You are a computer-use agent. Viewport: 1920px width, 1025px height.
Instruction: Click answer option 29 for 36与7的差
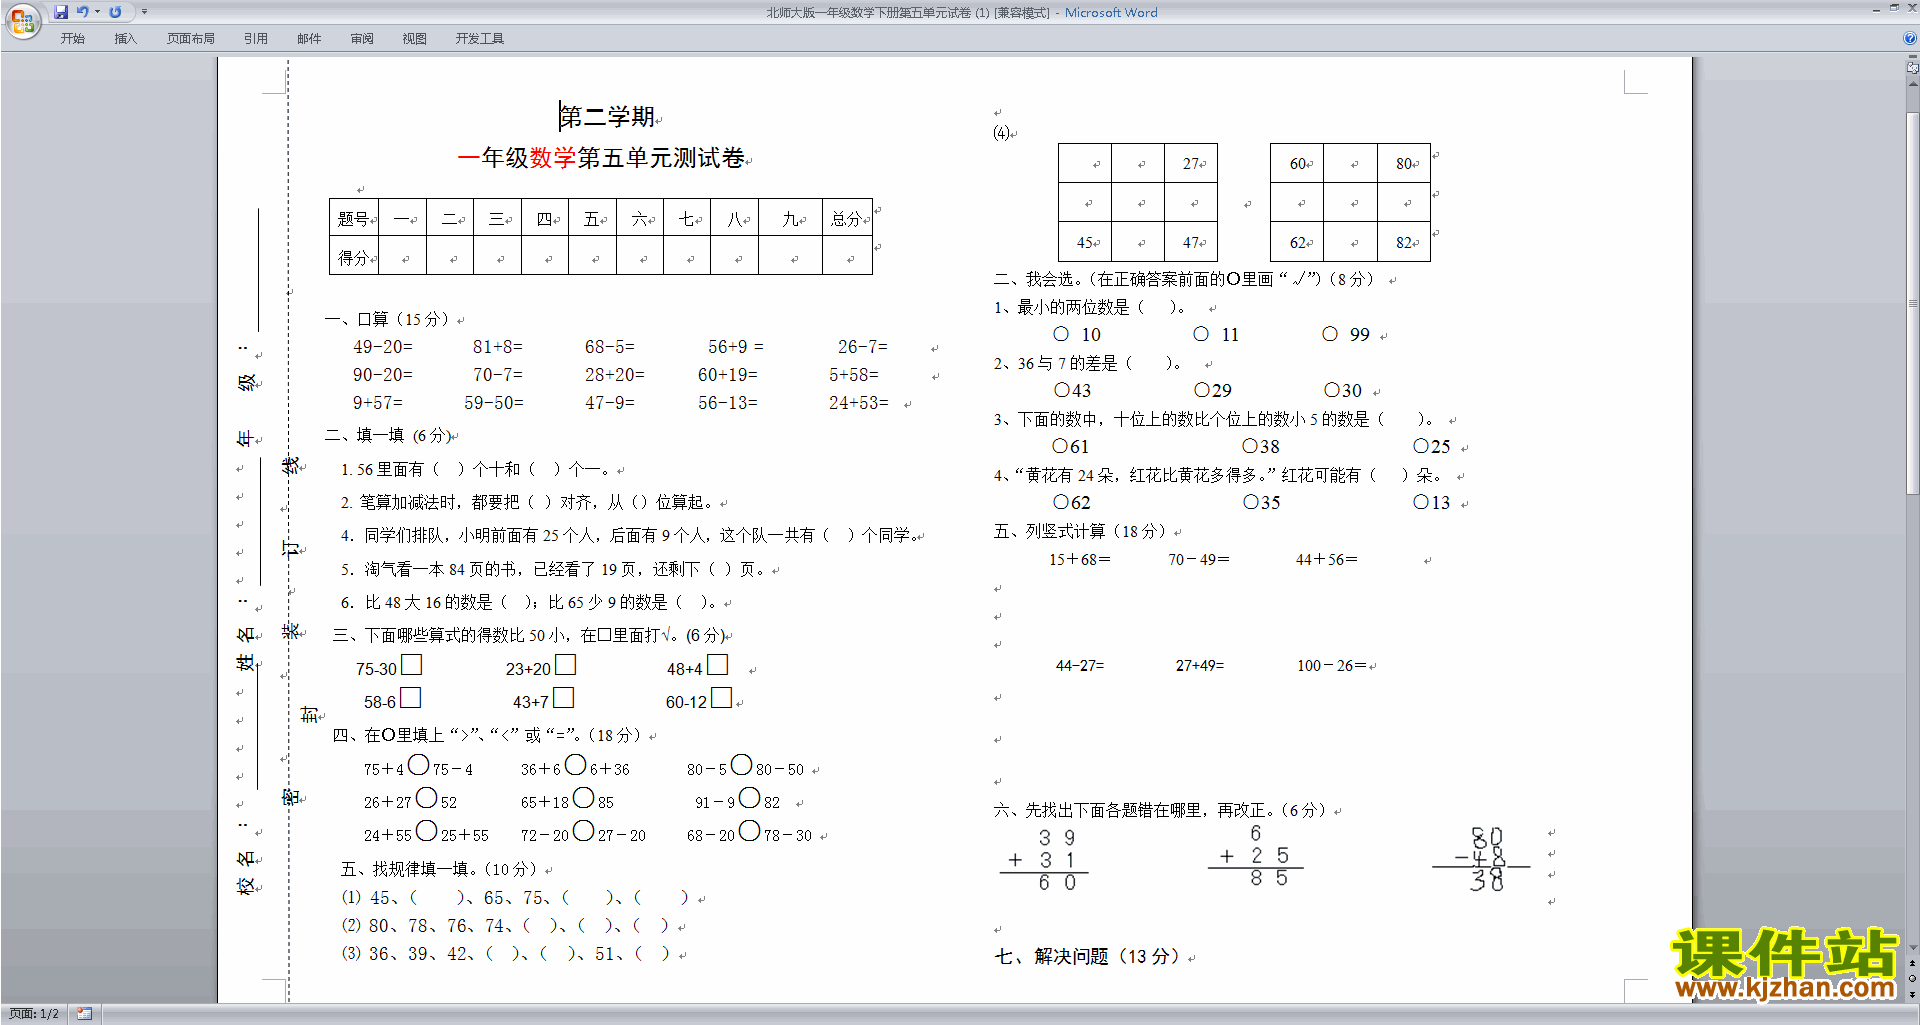coord(1213,391)
